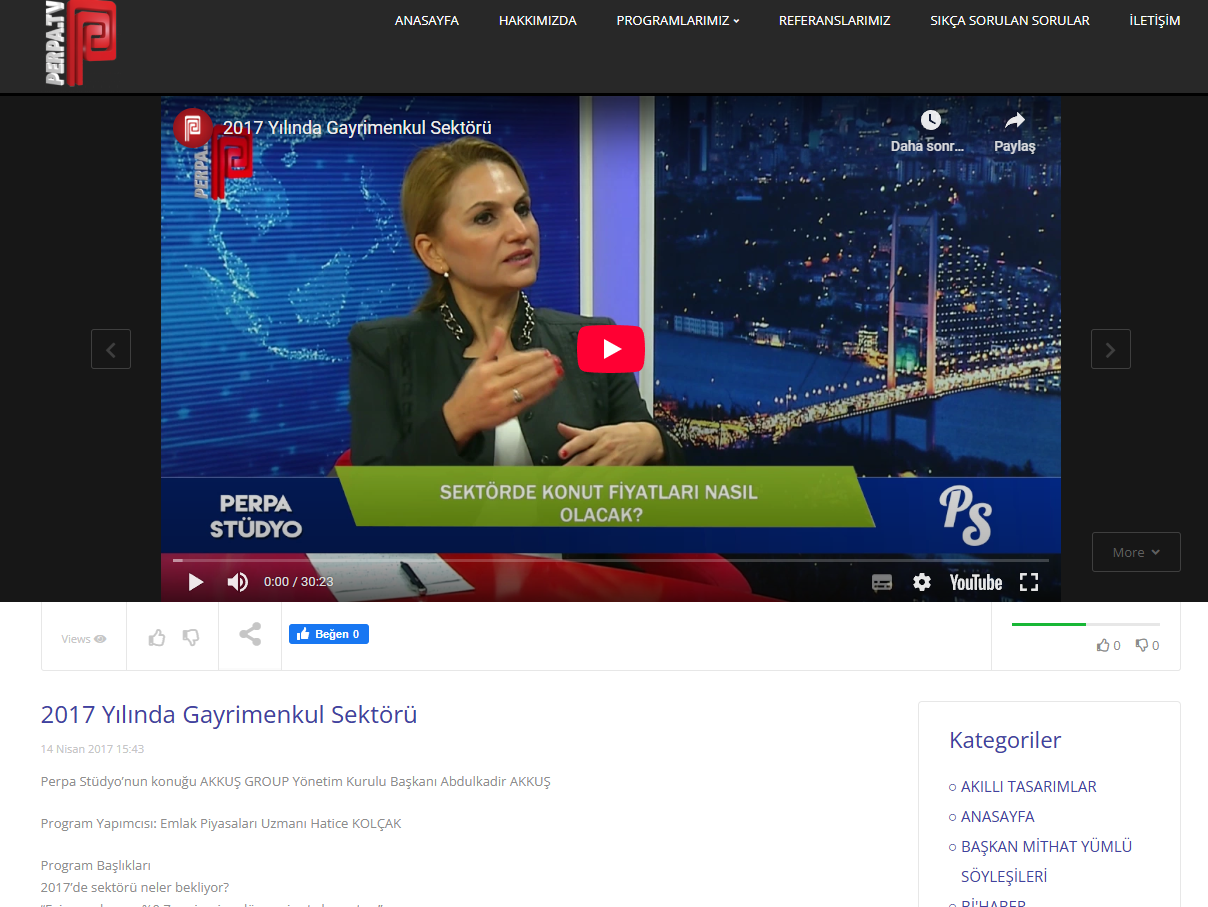Open the social share icon below video
The height and width of the screenshot is (907, 1208).
point(250,635)
